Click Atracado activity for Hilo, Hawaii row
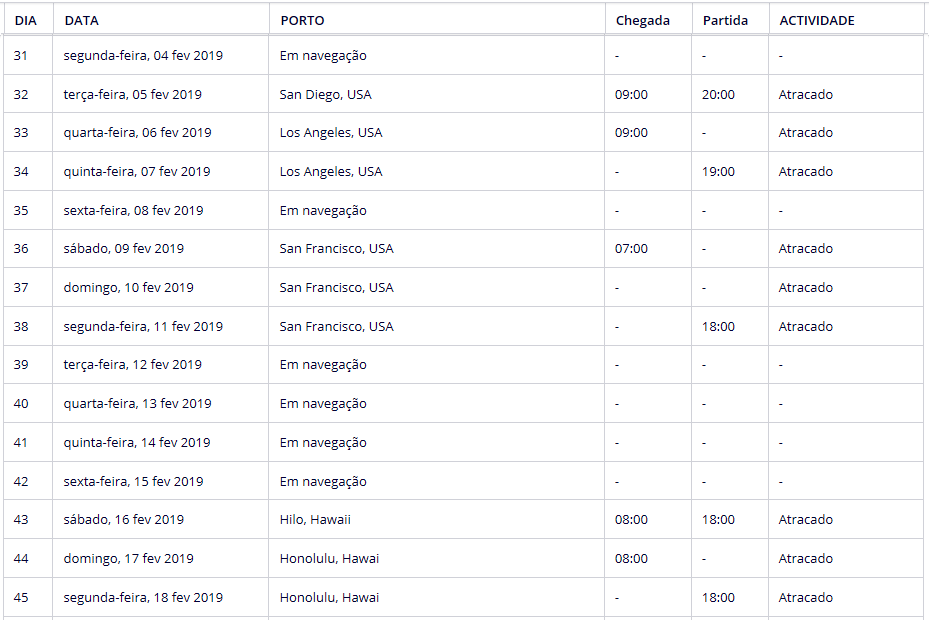This screenshot has height=620, width=929. tap(805, 520)
